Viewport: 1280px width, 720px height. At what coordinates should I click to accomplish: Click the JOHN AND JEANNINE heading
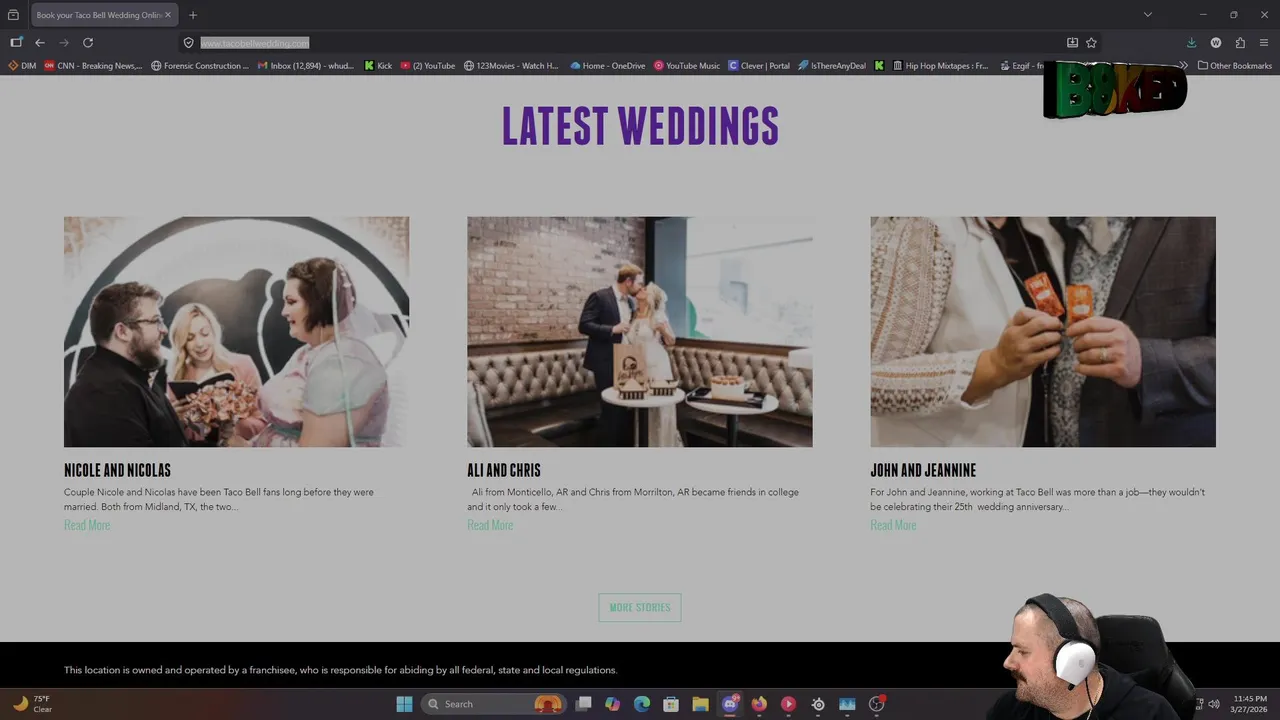(x=923, y=470)
